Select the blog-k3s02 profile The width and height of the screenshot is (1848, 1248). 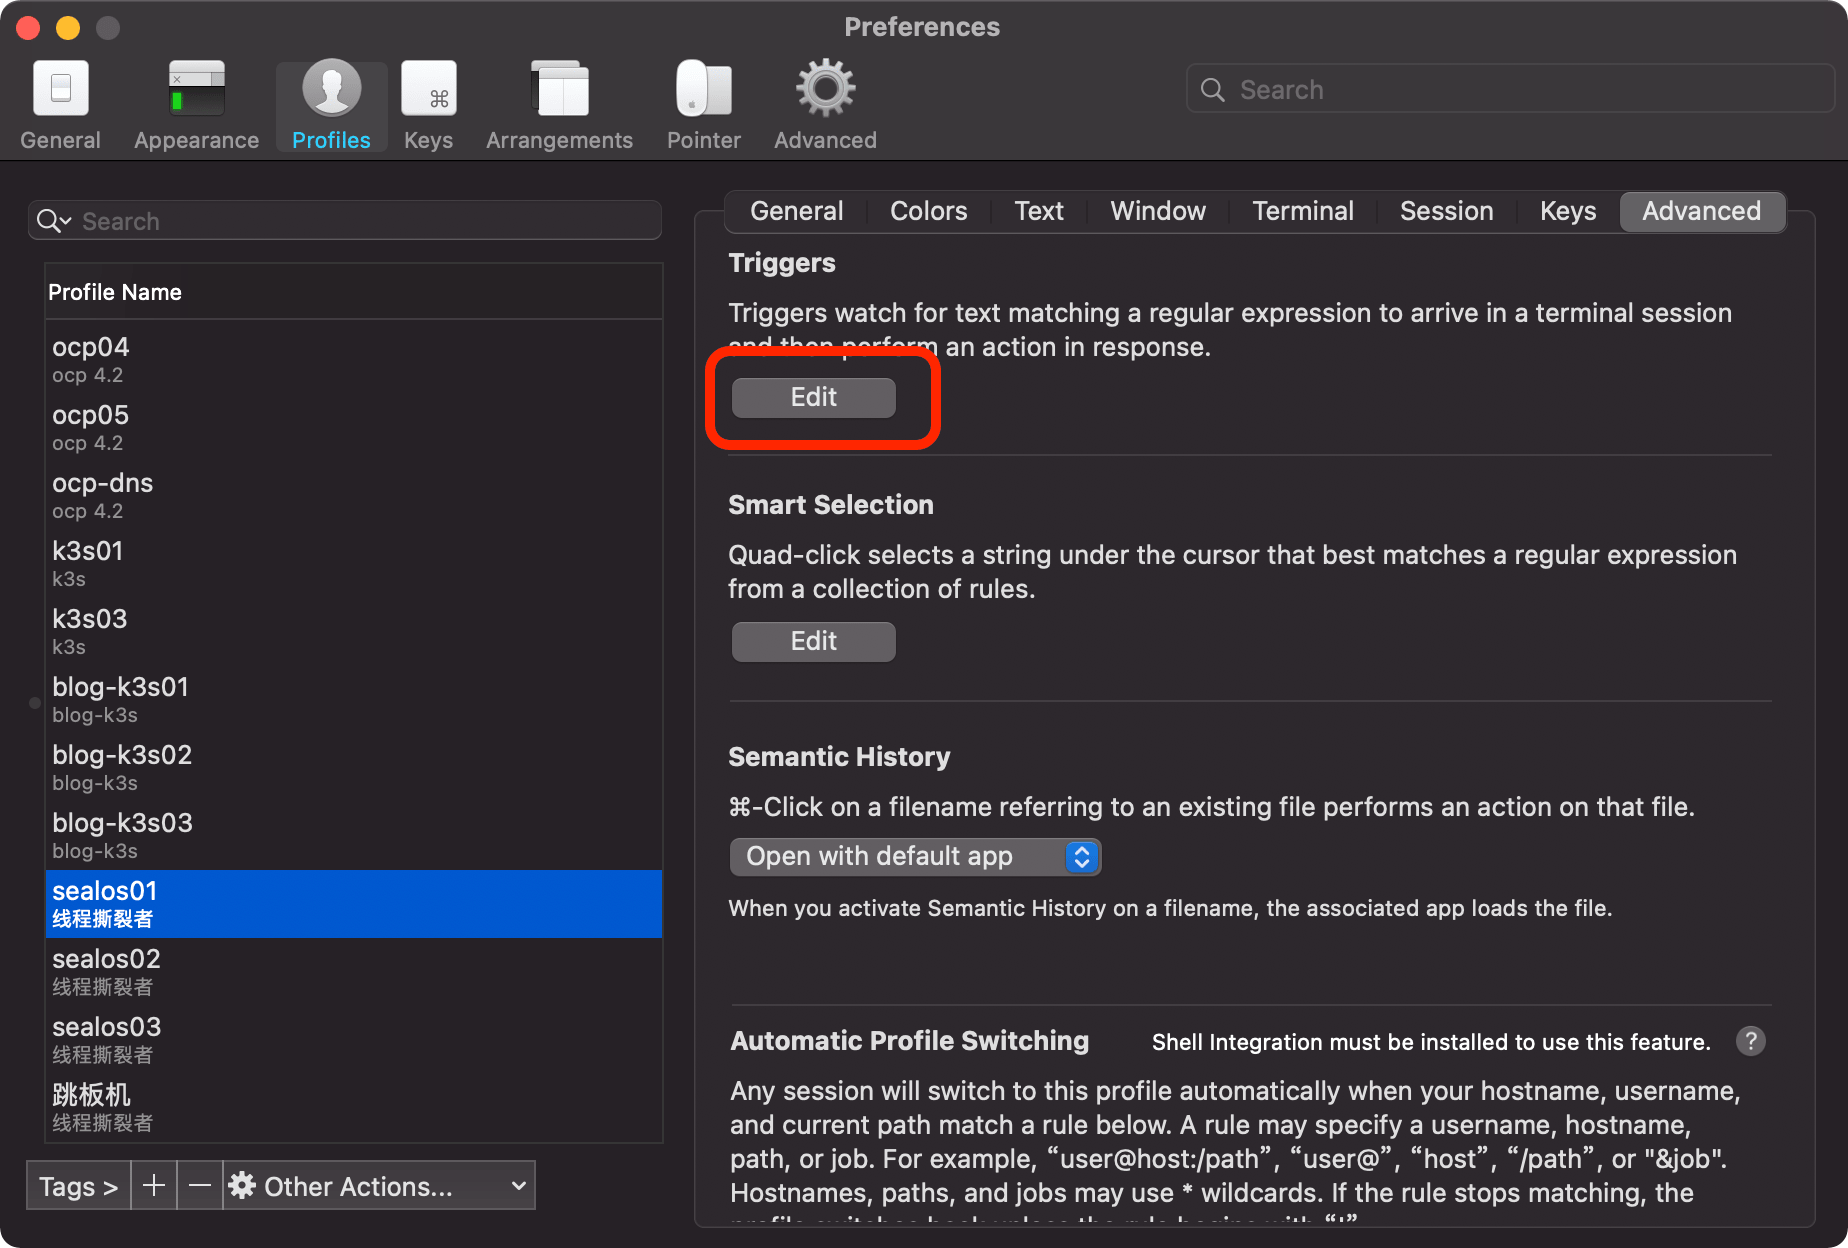(354, 768)
